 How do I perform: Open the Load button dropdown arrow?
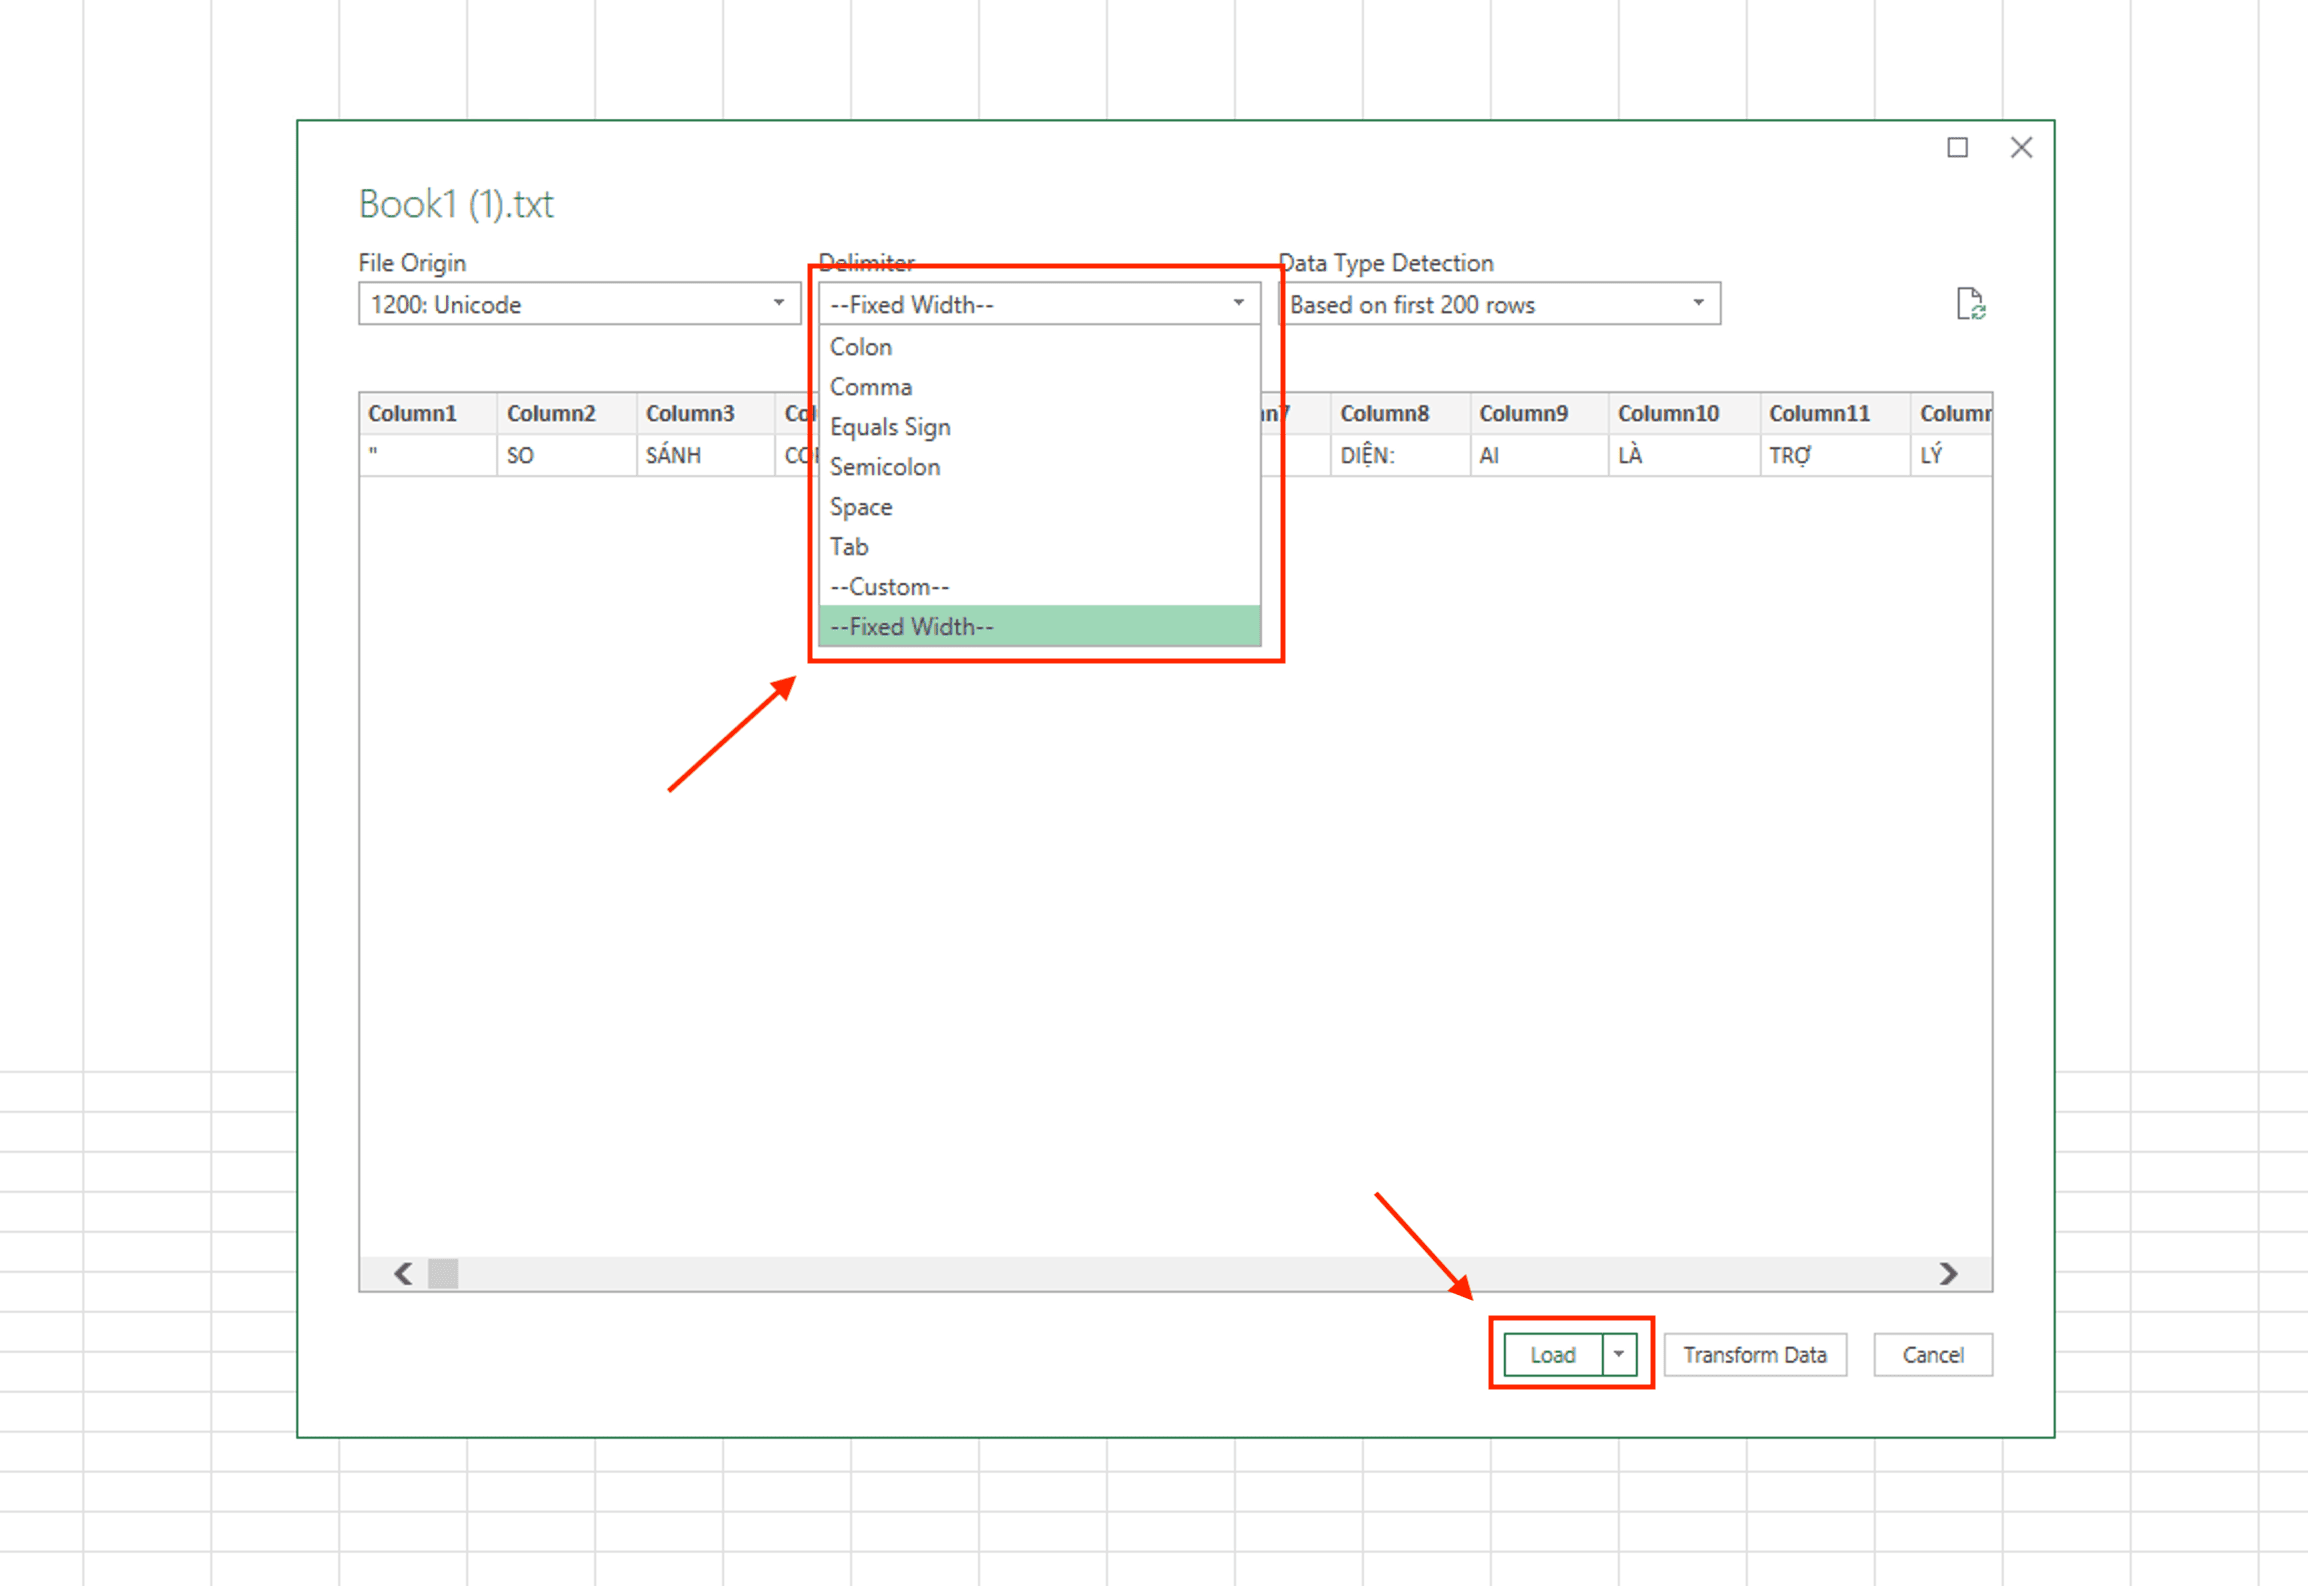pos(1618,1354)
